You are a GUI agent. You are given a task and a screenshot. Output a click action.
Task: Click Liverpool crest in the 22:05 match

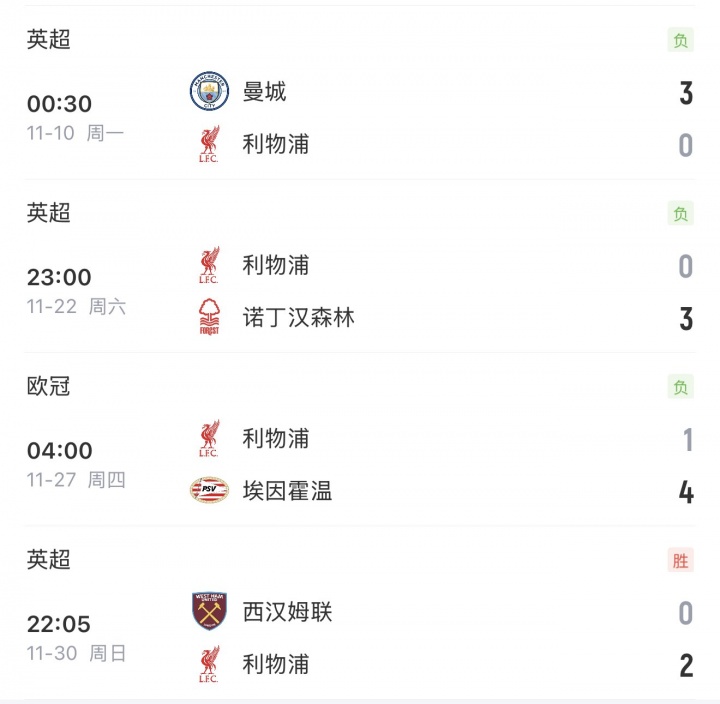(209, 664)
